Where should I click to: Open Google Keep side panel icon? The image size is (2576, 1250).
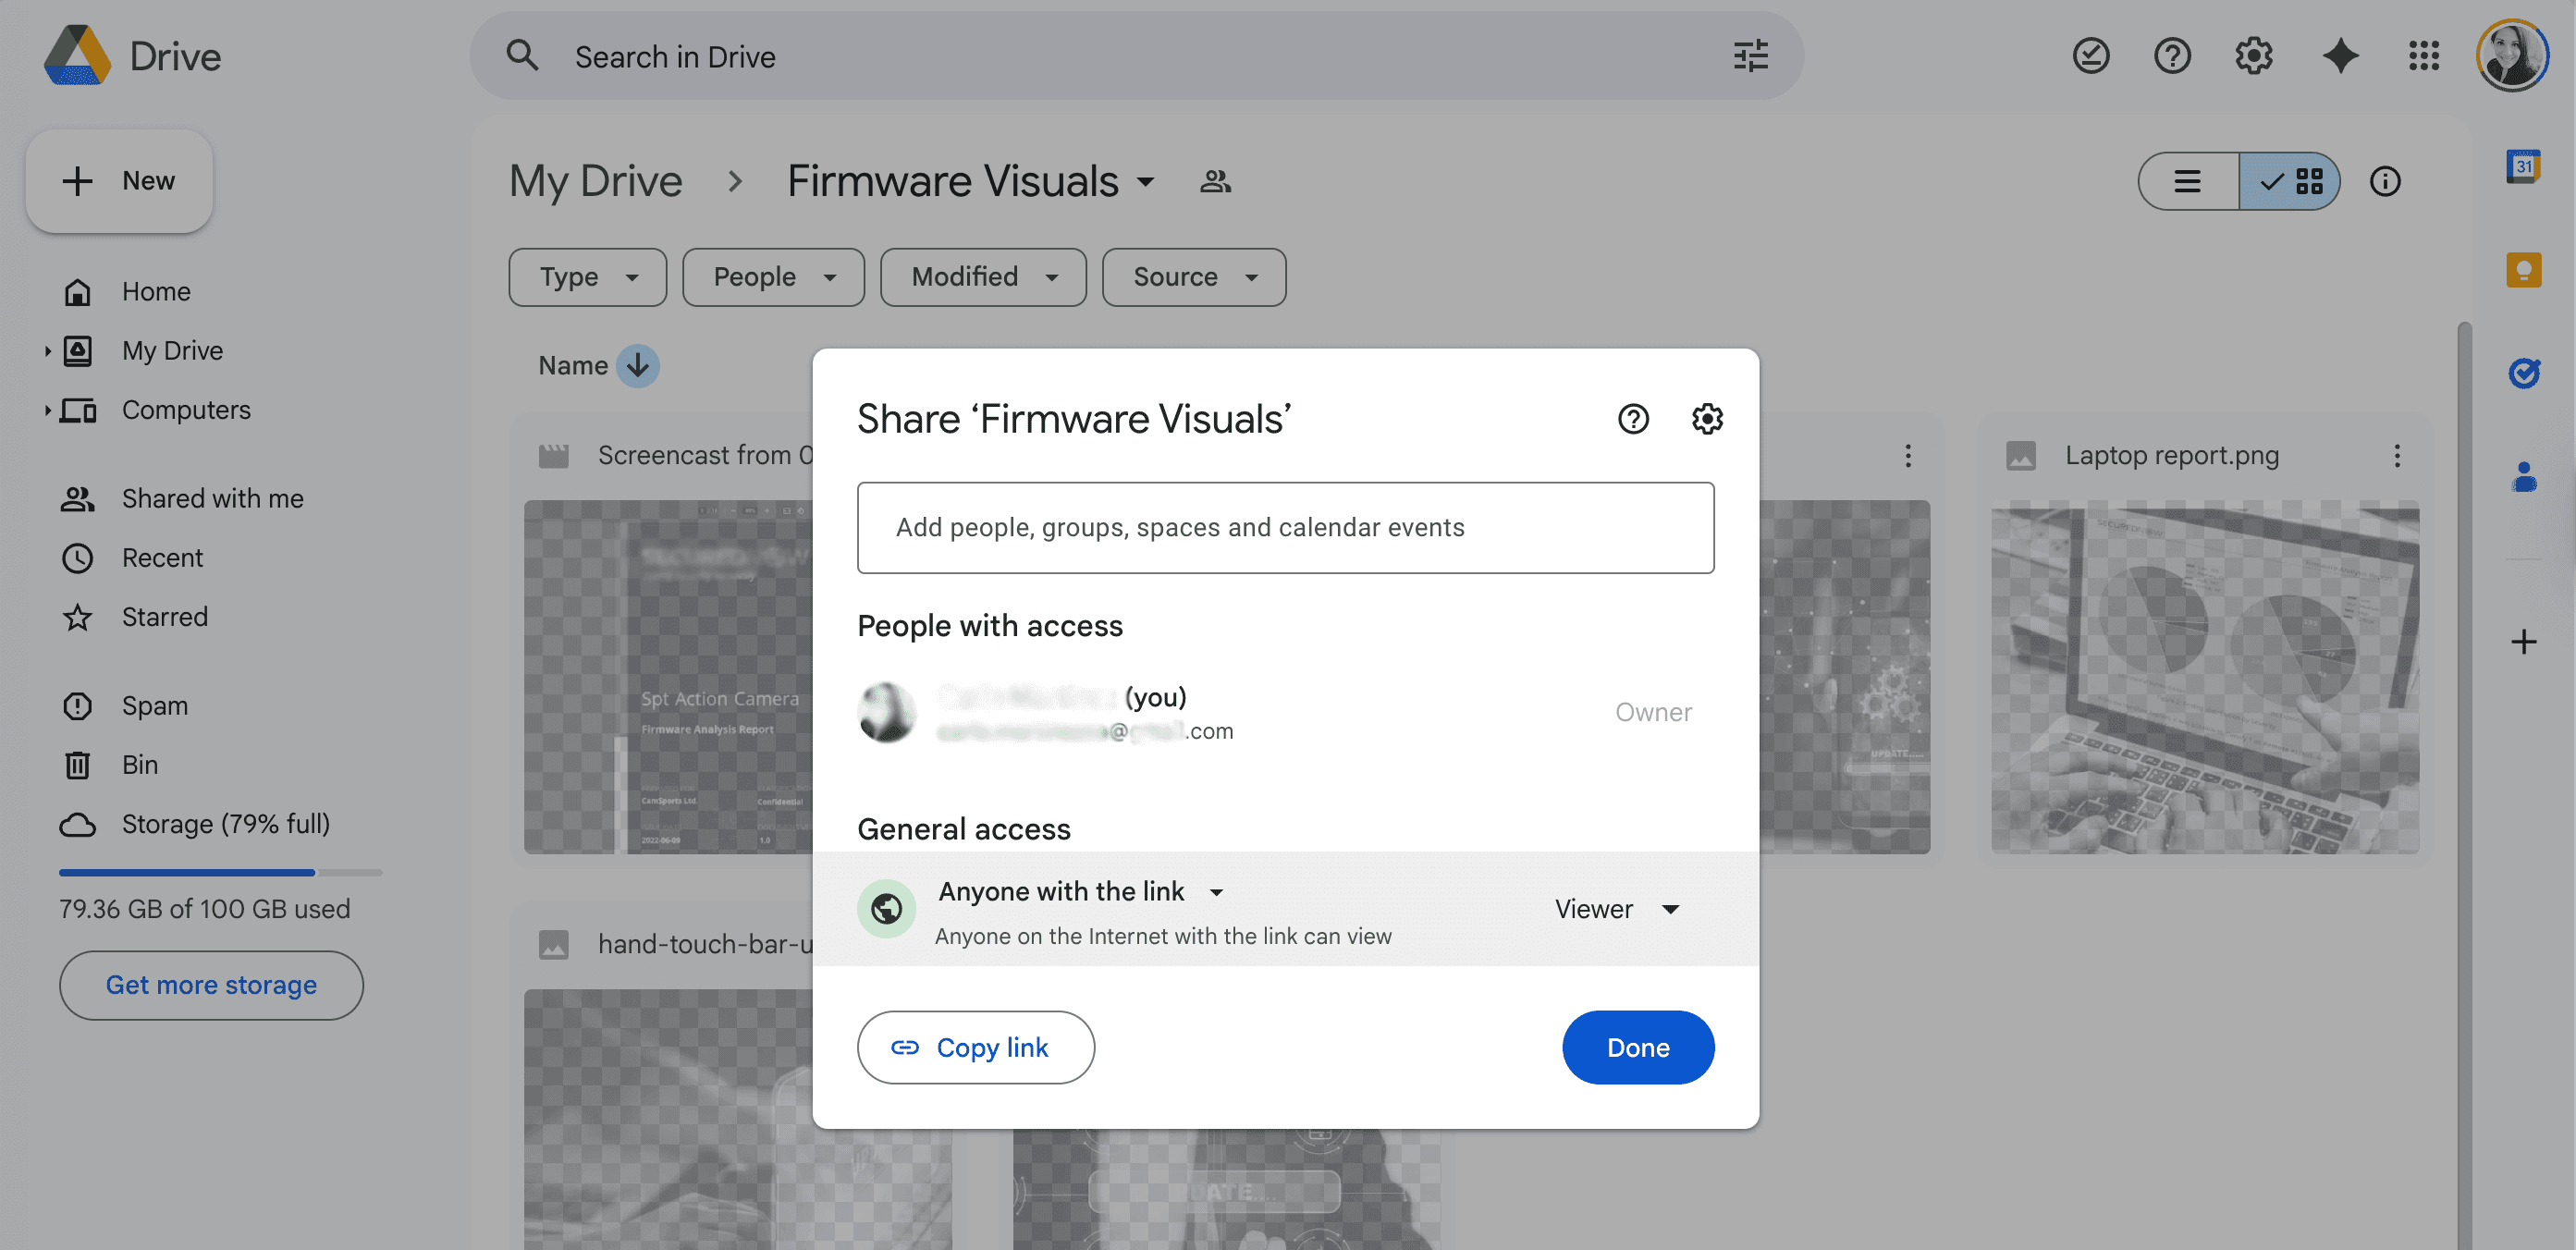click(2522, 270)
